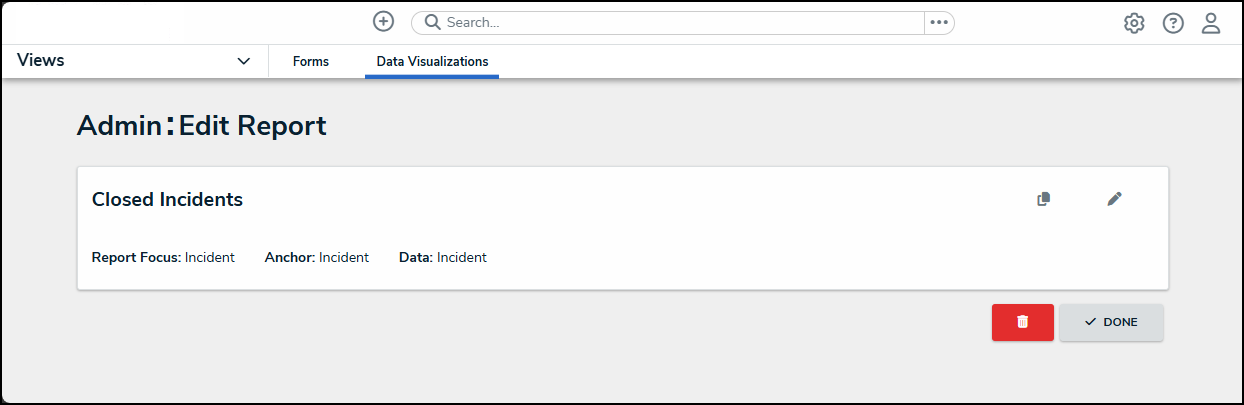
Task: Click the Data: Incident text
Action: click(x=443, y=258)
